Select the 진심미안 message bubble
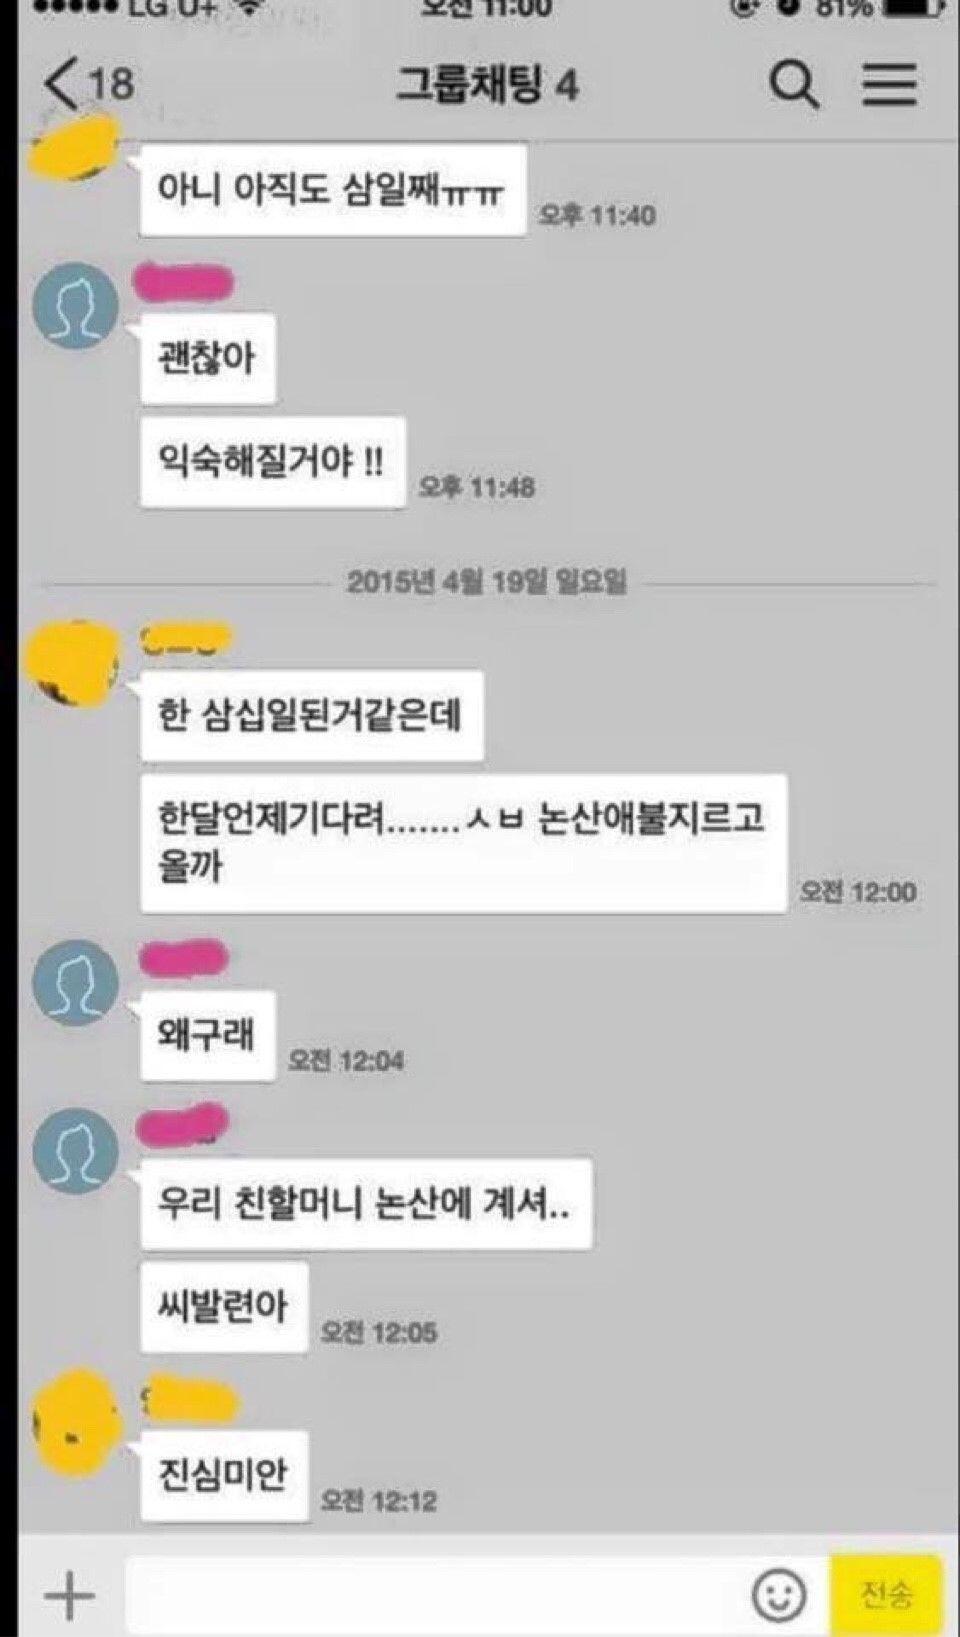Screen dimensions: 960x1637 (224, 1476)
